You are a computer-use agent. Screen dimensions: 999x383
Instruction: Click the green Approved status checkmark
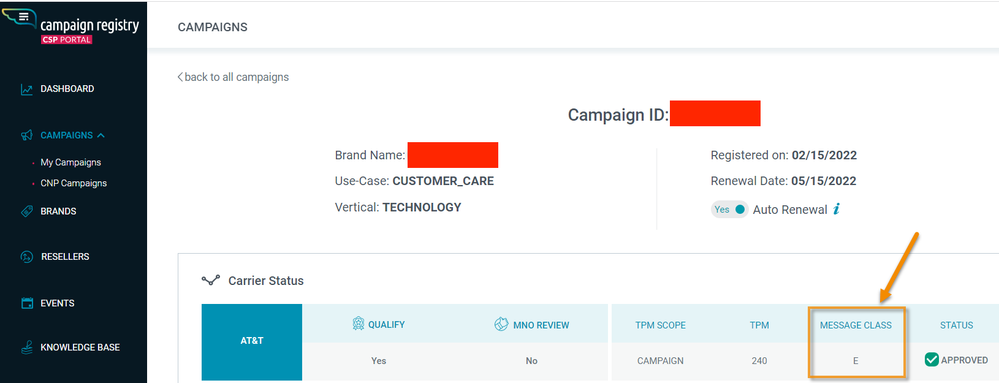[931, 360]
